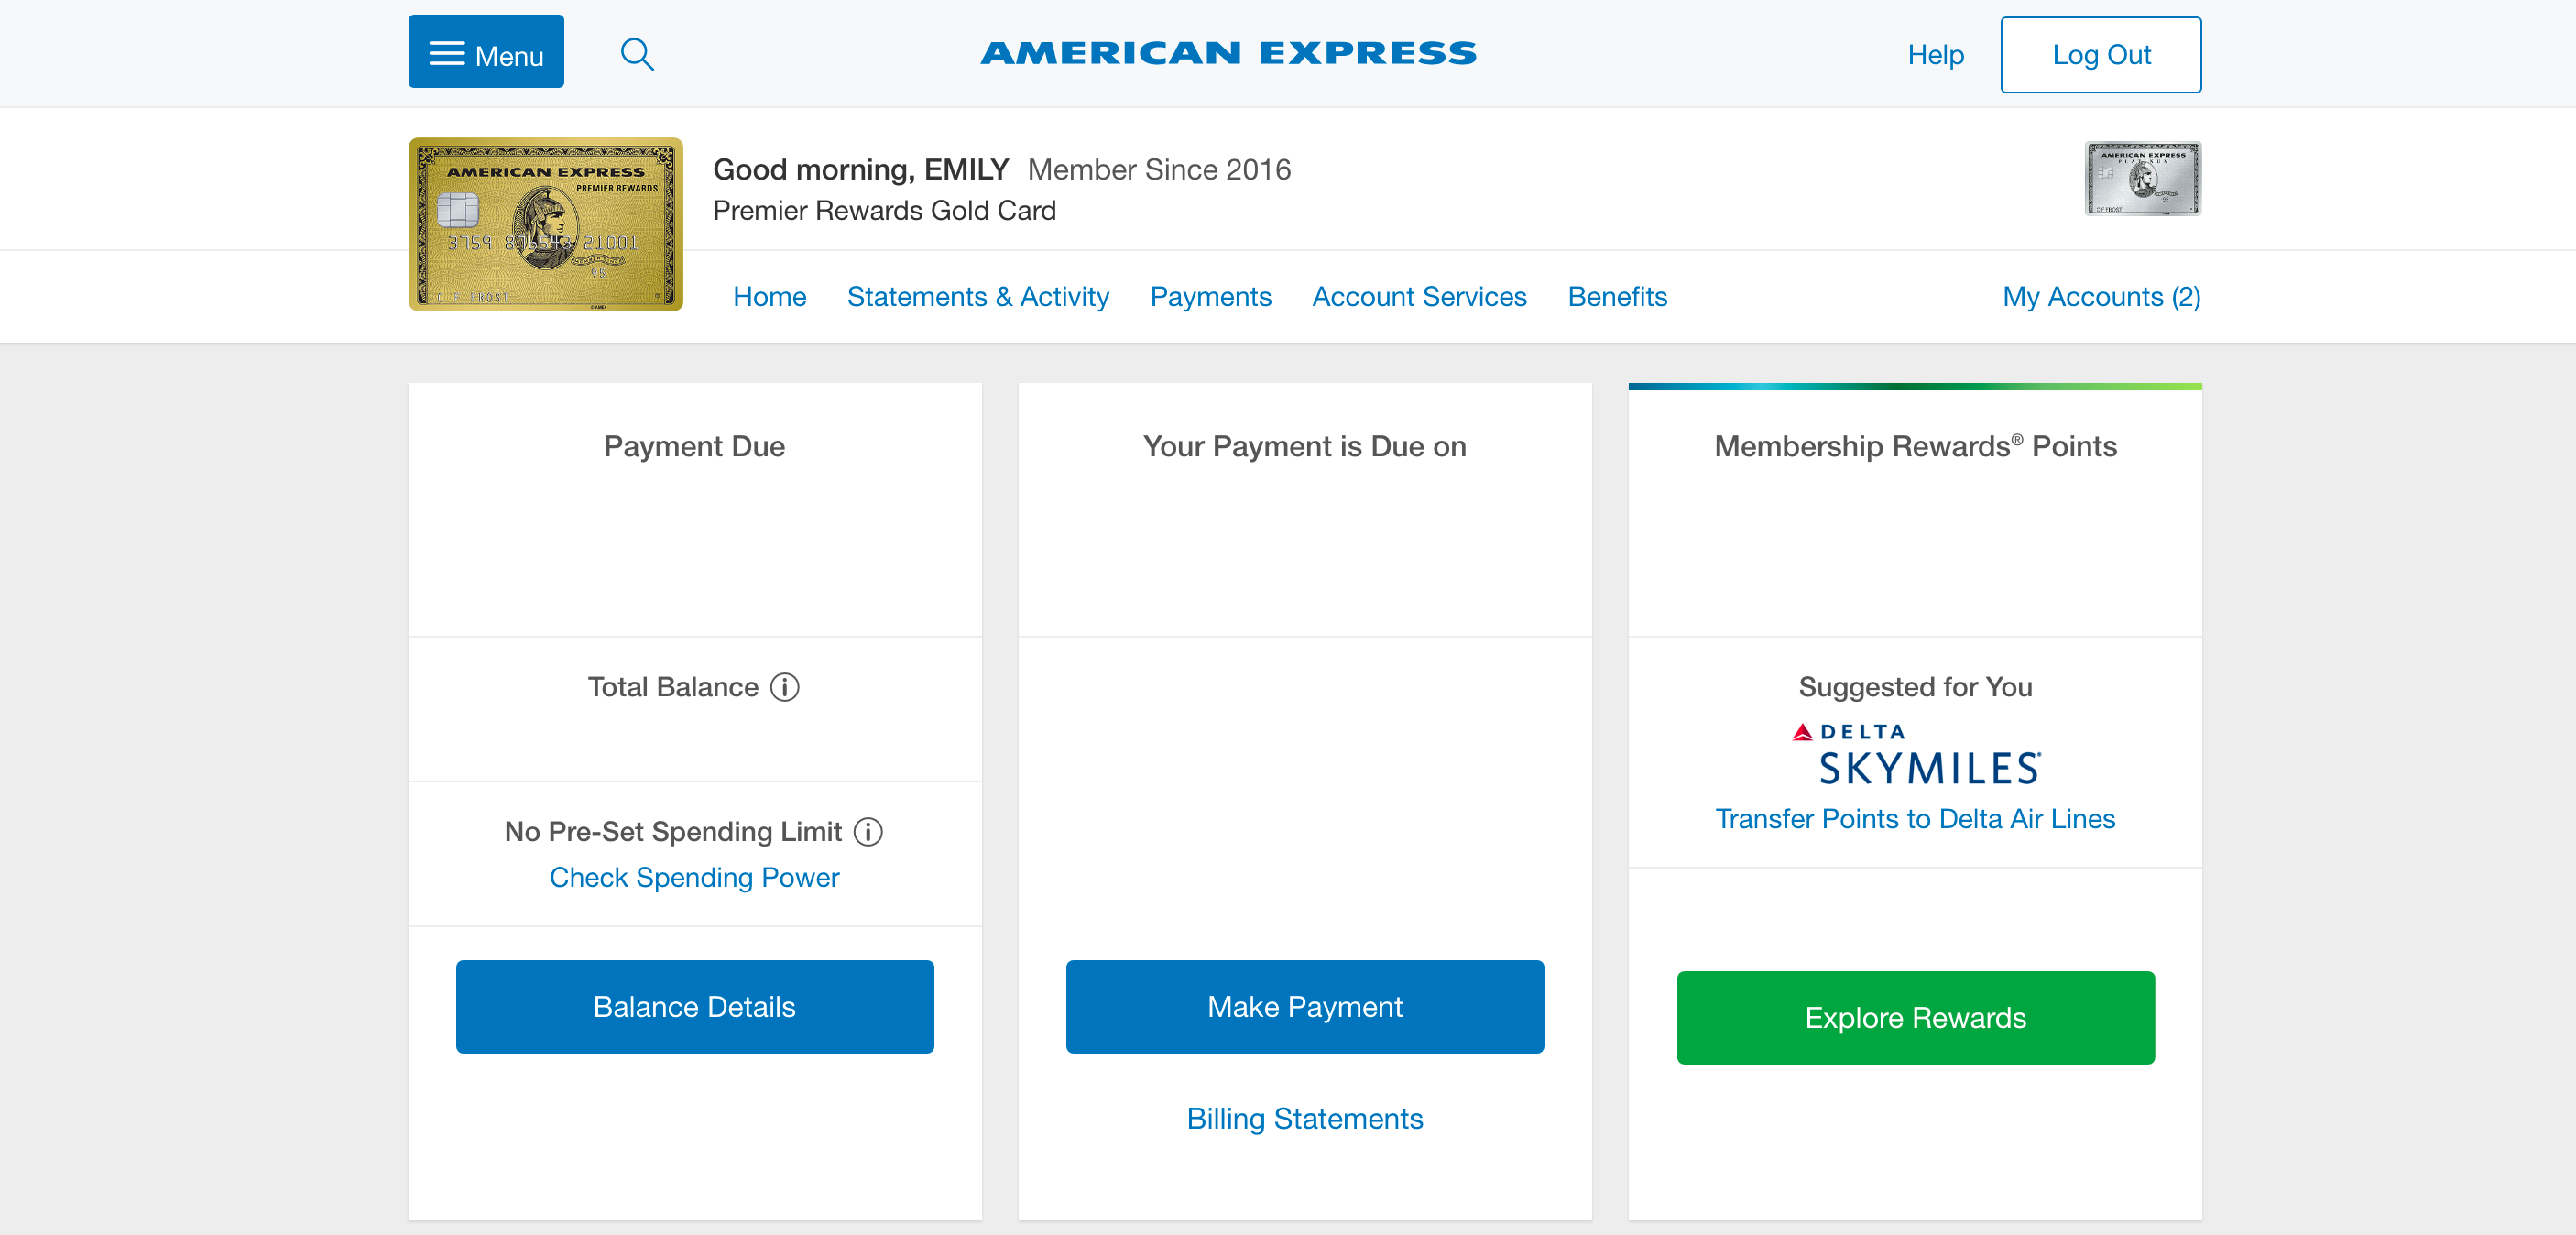Expand the My Accounts (2) switcher
The image size is (2576, 1235).
(x=2101, y=297)
